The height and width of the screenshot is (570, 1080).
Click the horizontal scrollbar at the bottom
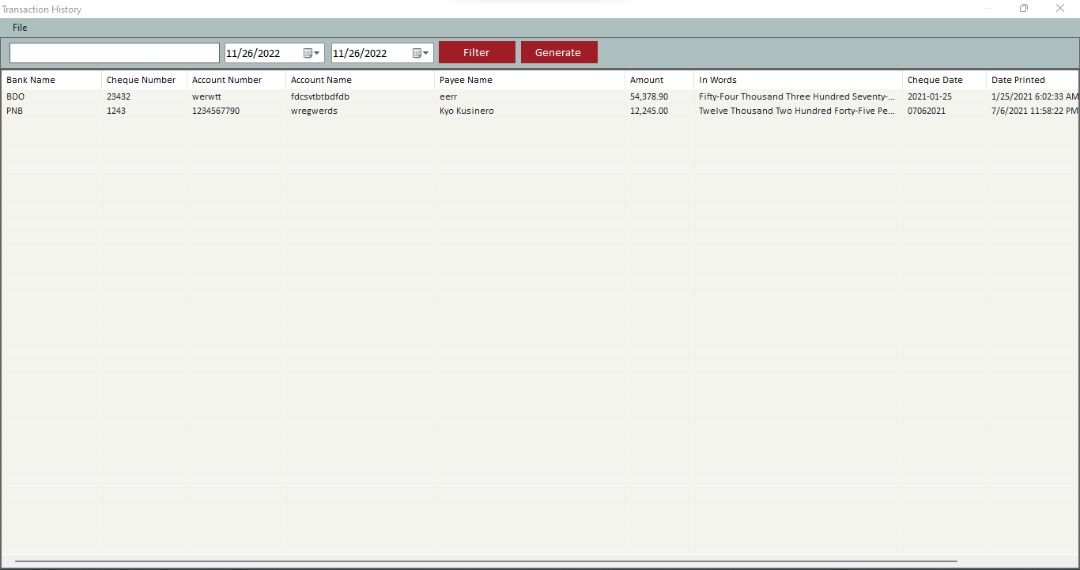pos(486,562)
